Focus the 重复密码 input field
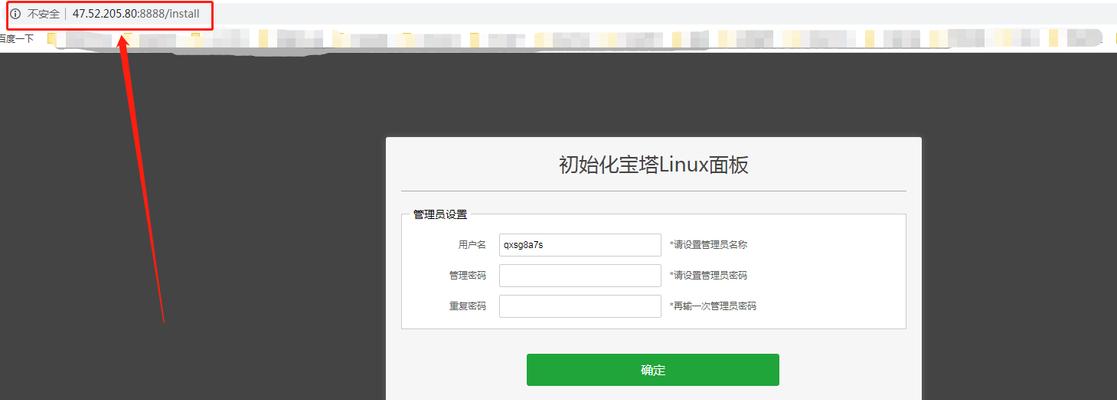The width and height of the screenshot is (1117, 400). 580,306
